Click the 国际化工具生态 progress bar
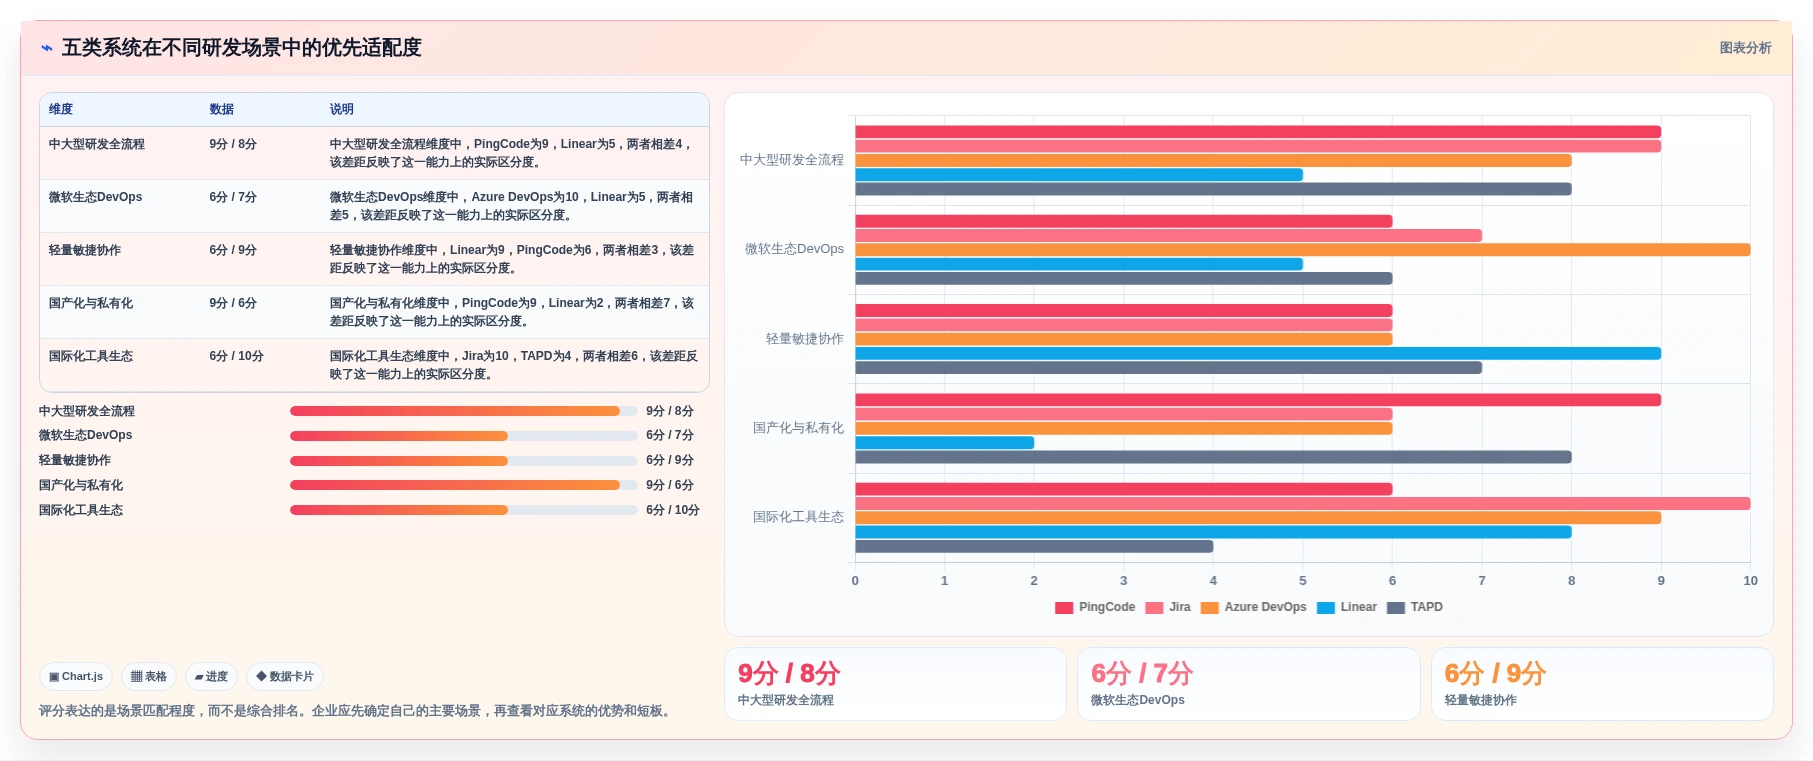 click(x=463, y=510)
